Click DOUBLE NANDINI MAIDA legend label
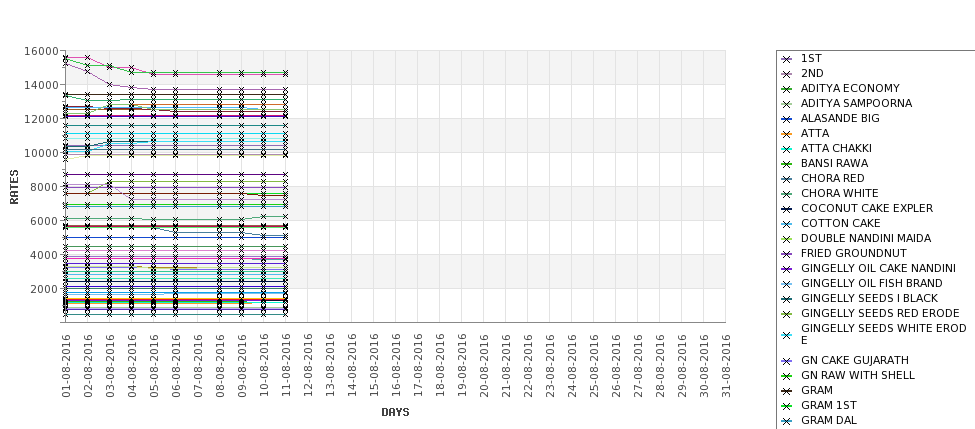Image resolution: width=975 pixels, height=429 pixels. [x=866, y=238]
